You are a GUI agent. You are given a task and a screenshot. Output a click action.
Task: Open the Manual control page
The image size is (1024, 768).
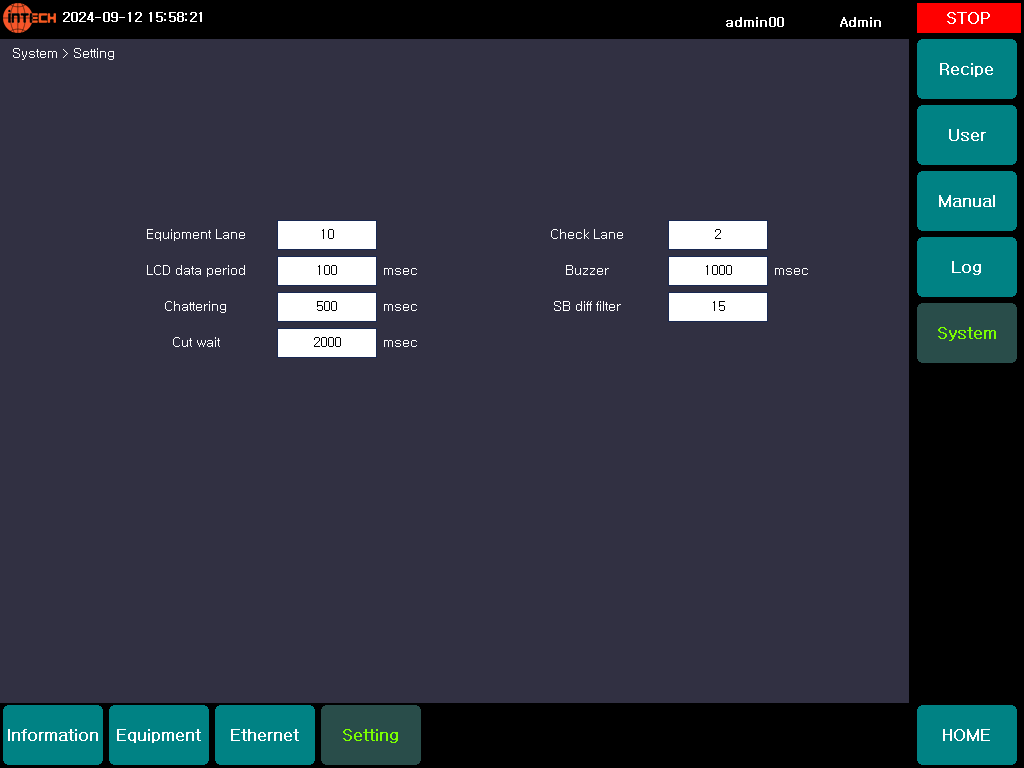(966, 201)
